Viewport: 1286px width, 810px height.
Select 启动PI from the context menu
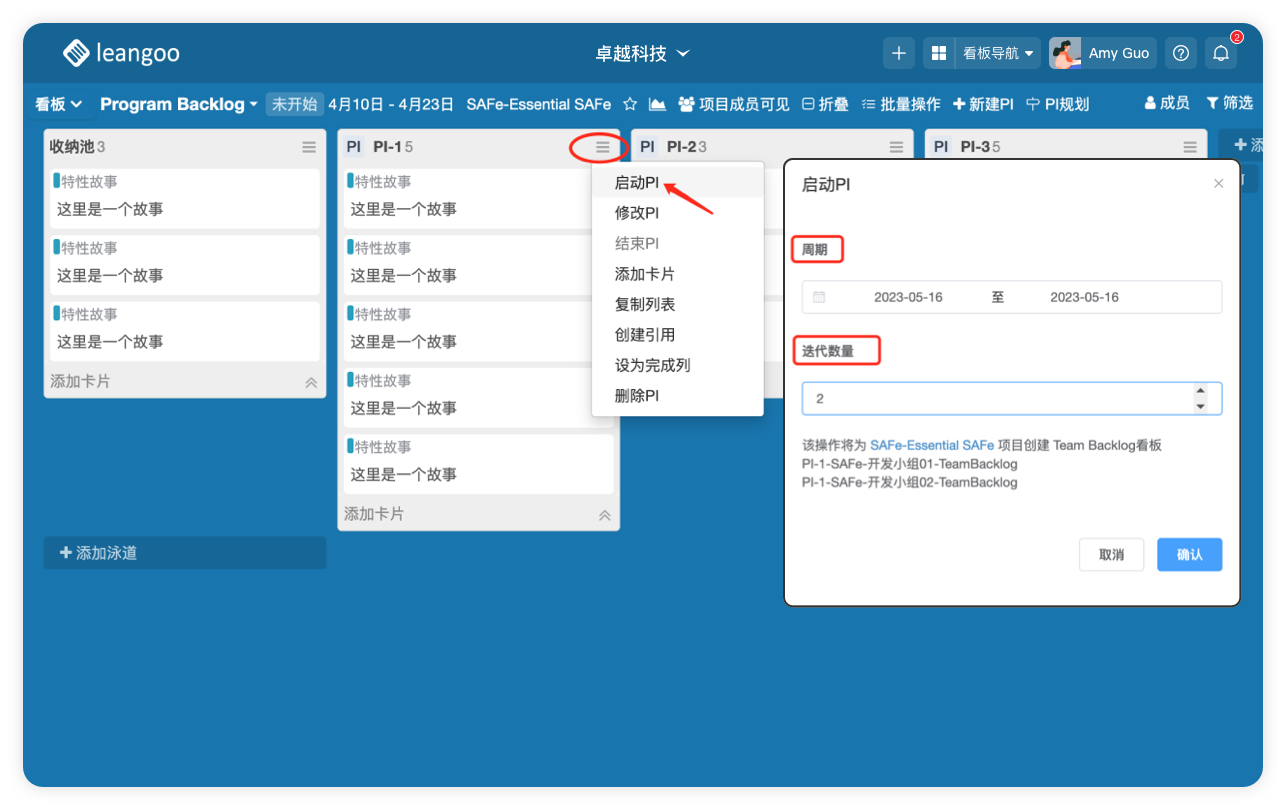tap(637, 183)
